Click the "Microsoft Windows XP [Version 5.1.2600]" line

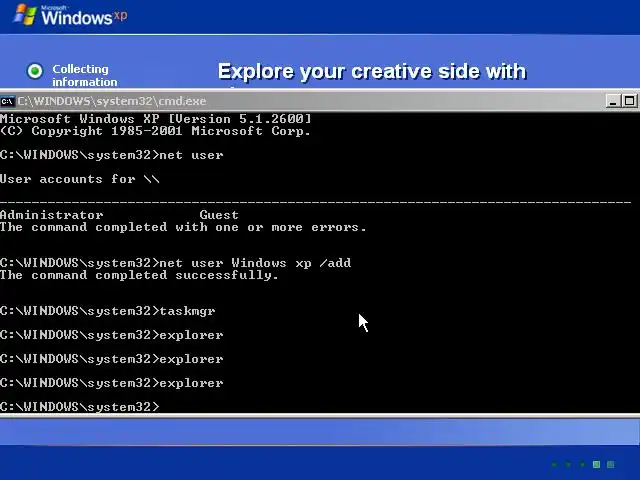[156, 119]
